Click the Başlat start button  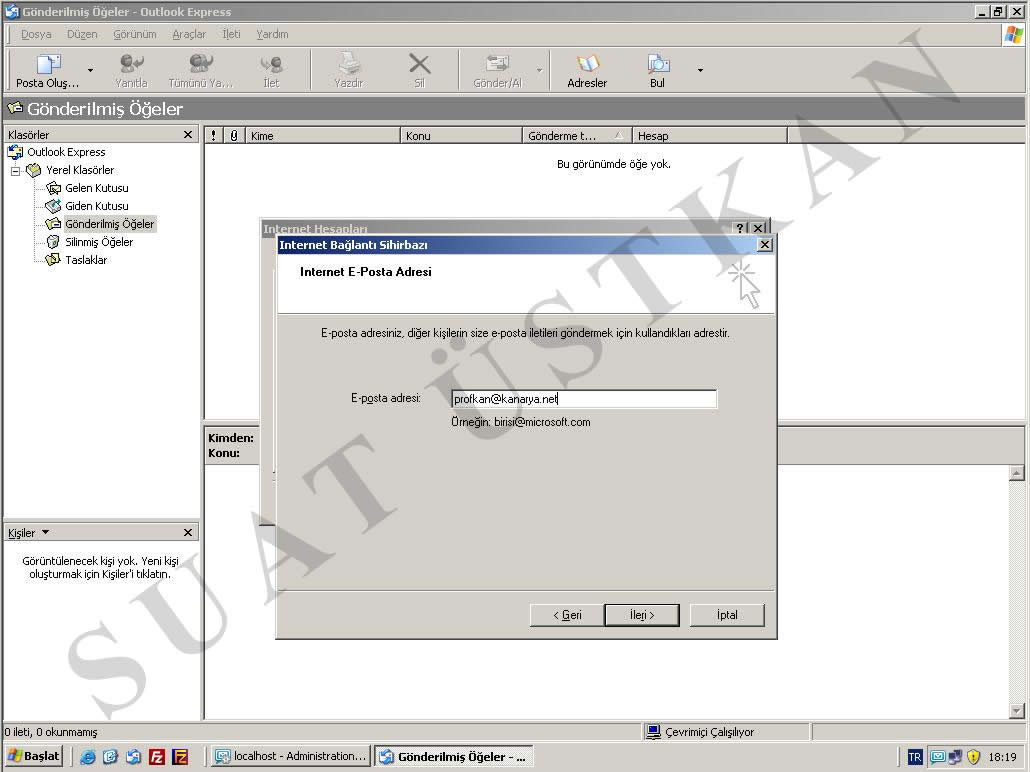point(34,756)
